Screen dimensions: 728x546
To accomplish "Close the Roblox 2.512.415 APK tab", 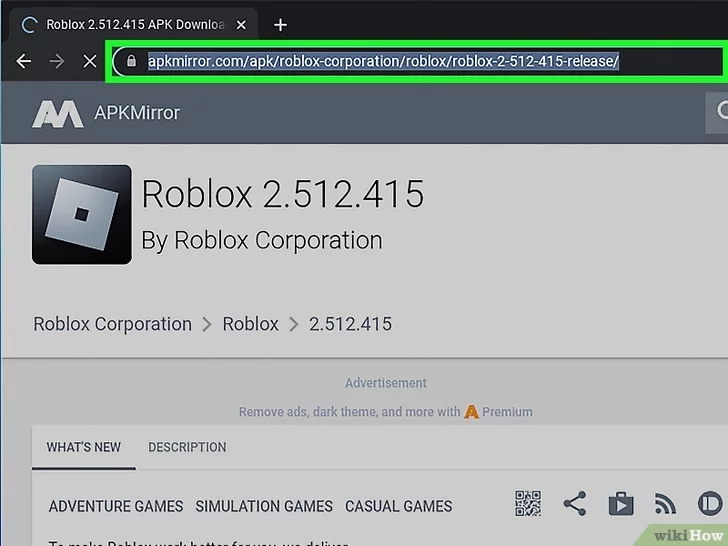I will (241, 25).
